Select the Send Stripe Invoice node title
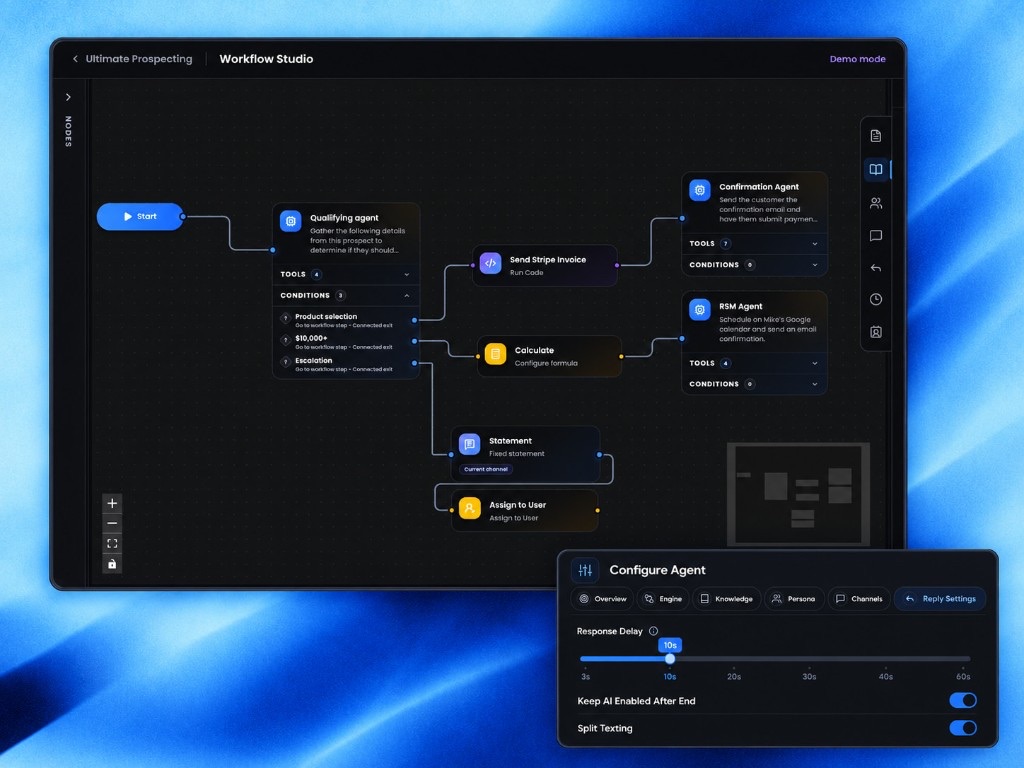Image resolution: width=1024 pixels, height=768 pixels. point(548,259)
